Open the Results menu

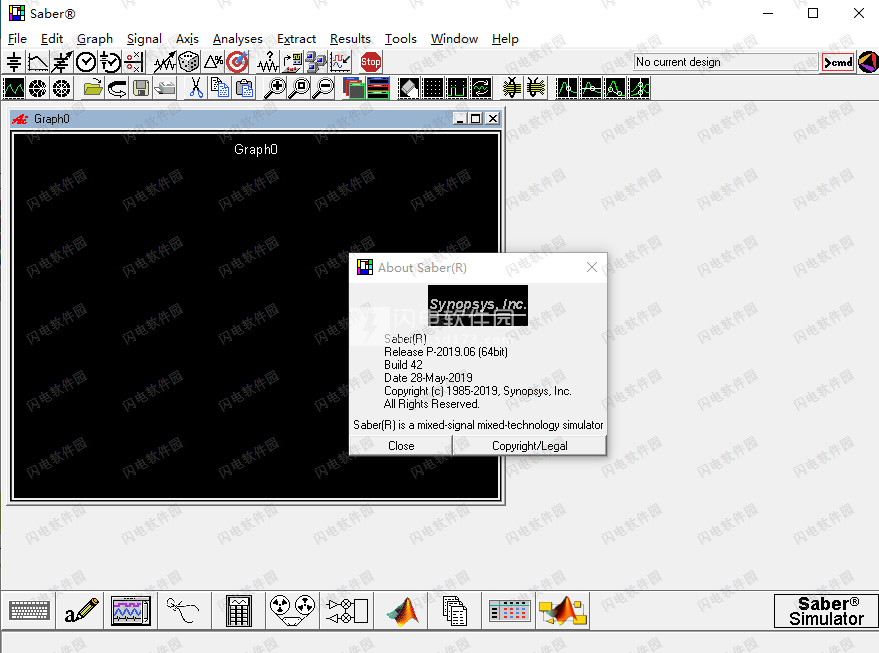point(350,39)
